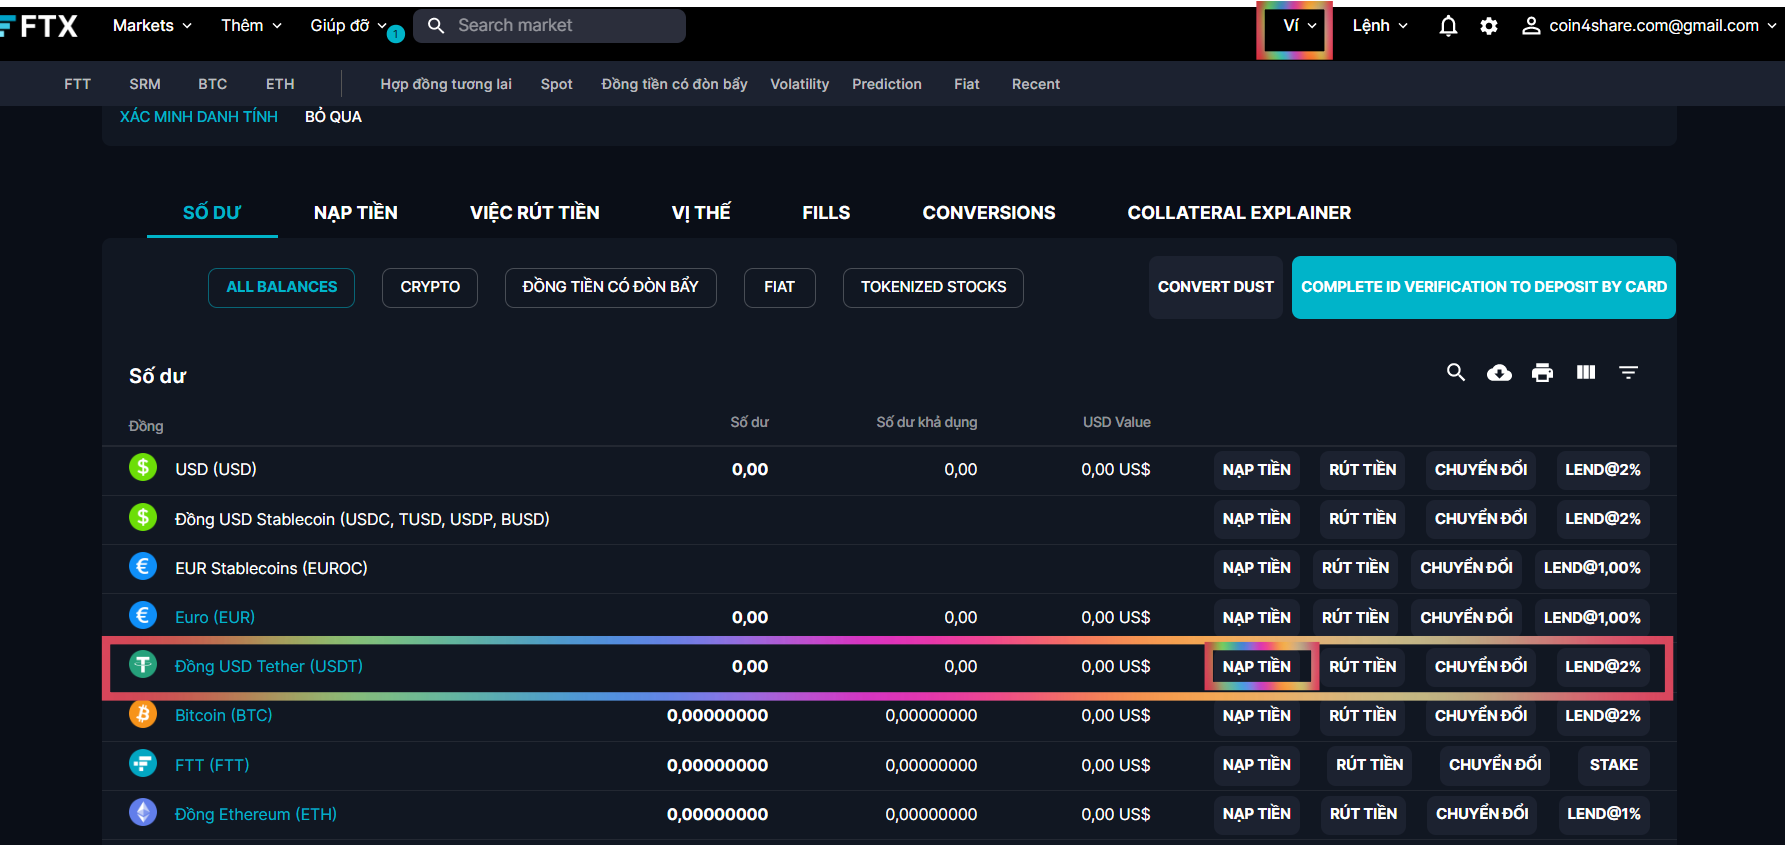The height and width of the screenshot is (845, 1785).
Task: Click the search magnifier in balances table
Action: click(1456, 372)
